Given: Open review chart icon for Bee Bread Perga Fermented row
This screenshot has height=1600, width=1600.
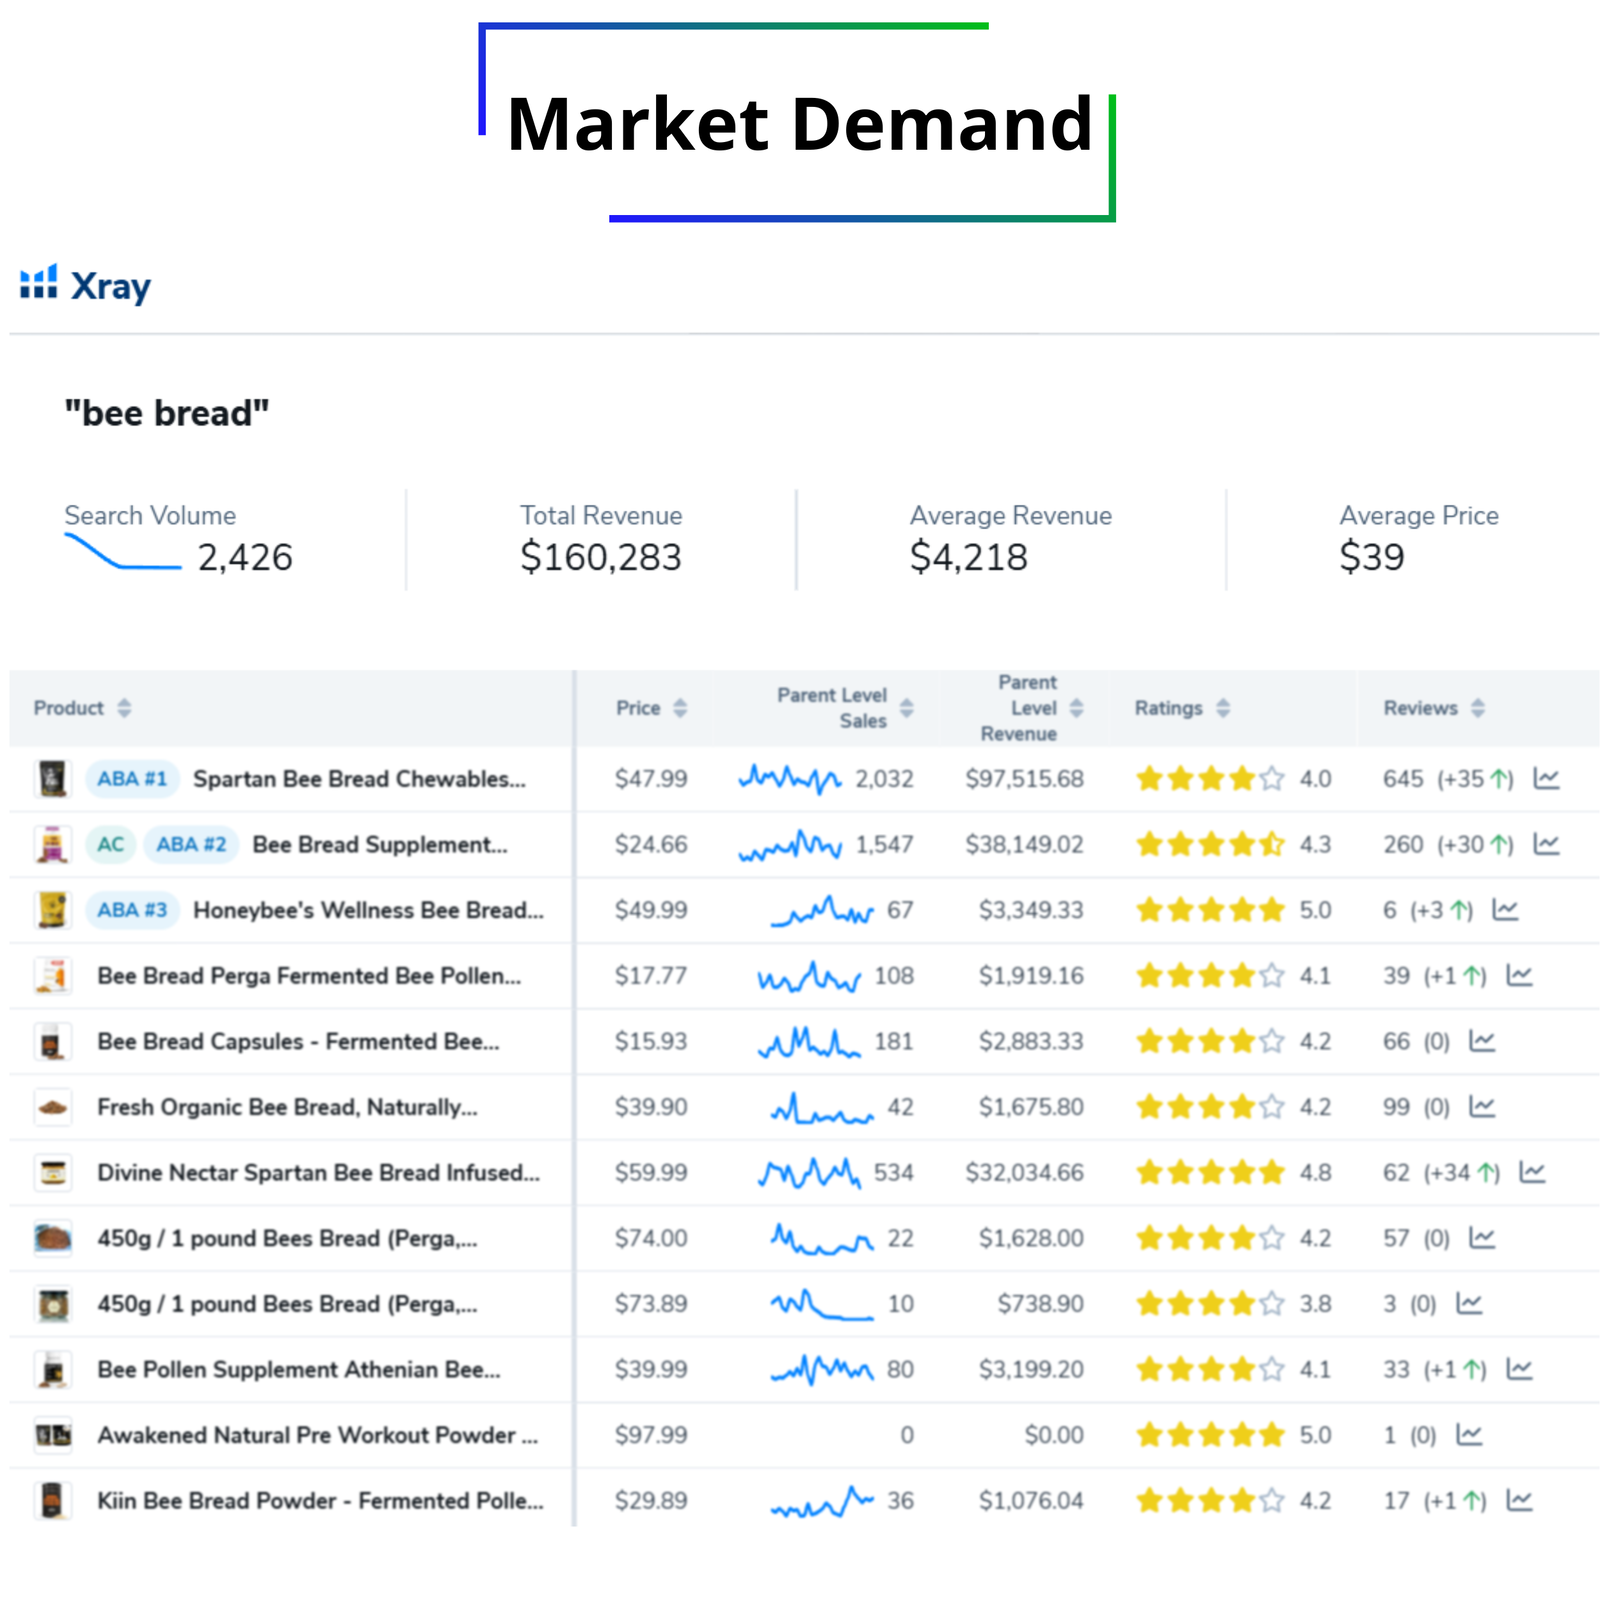Looking at the screenshot, I should pos(1519,975).
